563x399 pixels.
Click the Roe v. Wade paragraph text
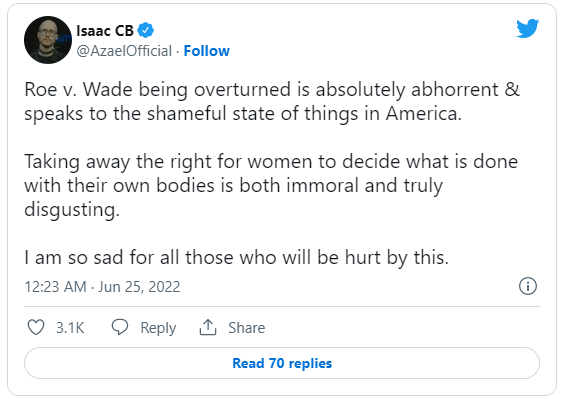pos(272,102)
